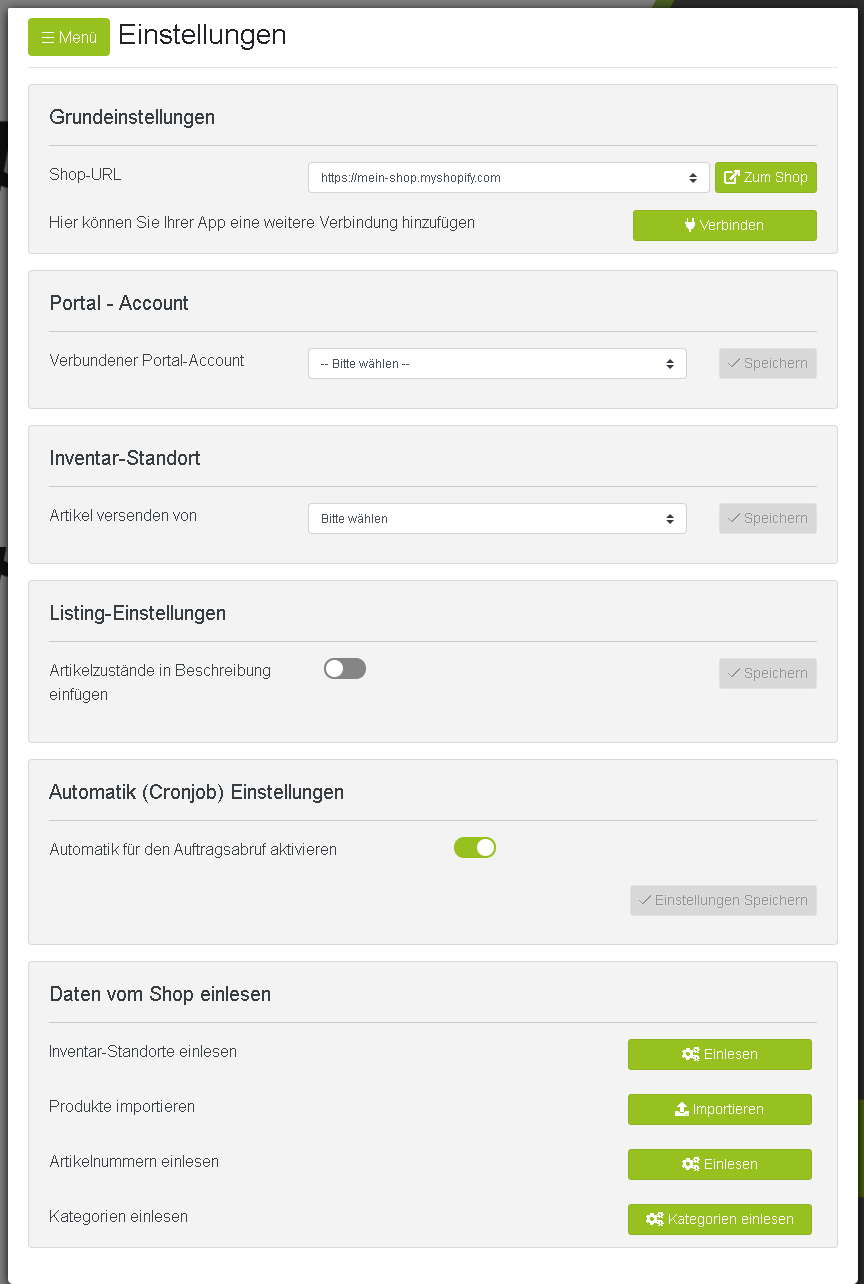Expand the Artikel versenden von dropdown
The image size is (864, 1284).
pos(497,518)
